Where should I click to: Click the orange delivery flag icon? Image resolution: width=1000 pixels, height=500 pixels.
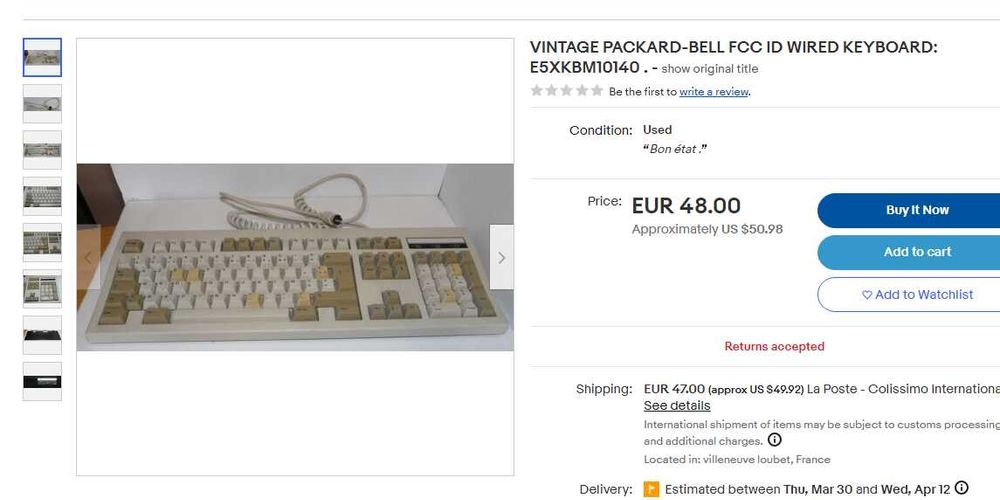point(651,489)
